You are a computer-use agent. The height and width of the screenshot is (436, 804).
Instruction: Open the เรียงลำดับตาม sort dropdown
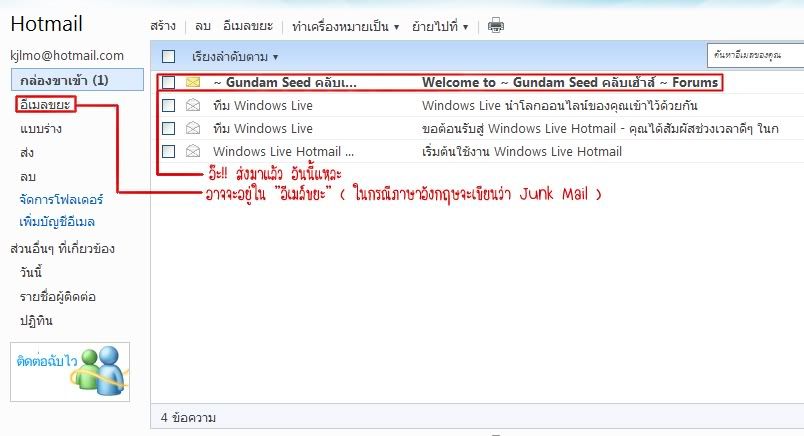pyautogui.click(x=235, y=57)
